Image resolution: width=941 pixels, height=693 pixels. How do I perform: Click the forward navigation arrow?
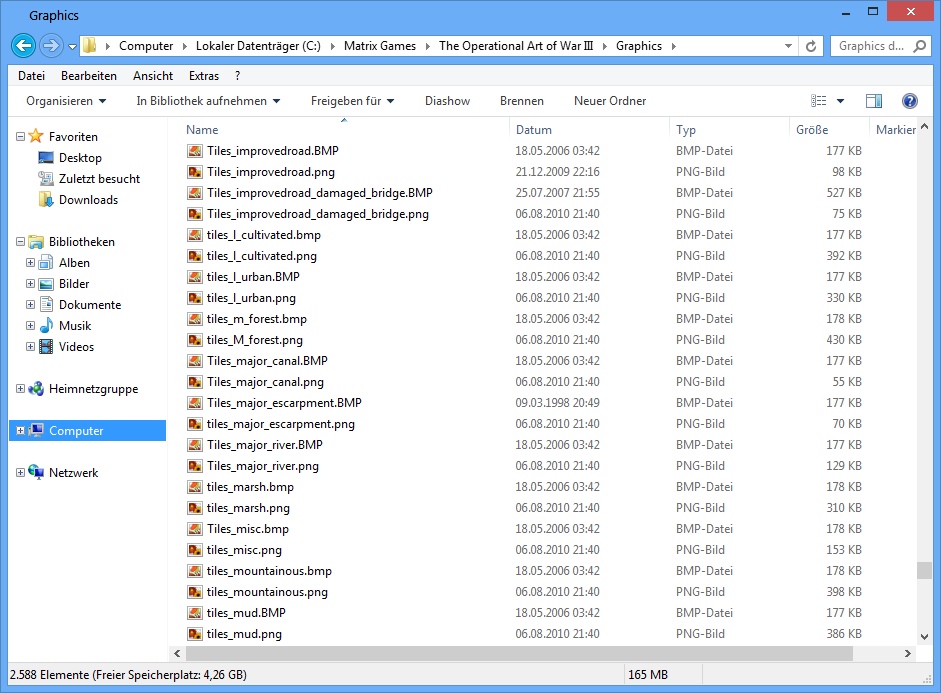coord(51,46)
